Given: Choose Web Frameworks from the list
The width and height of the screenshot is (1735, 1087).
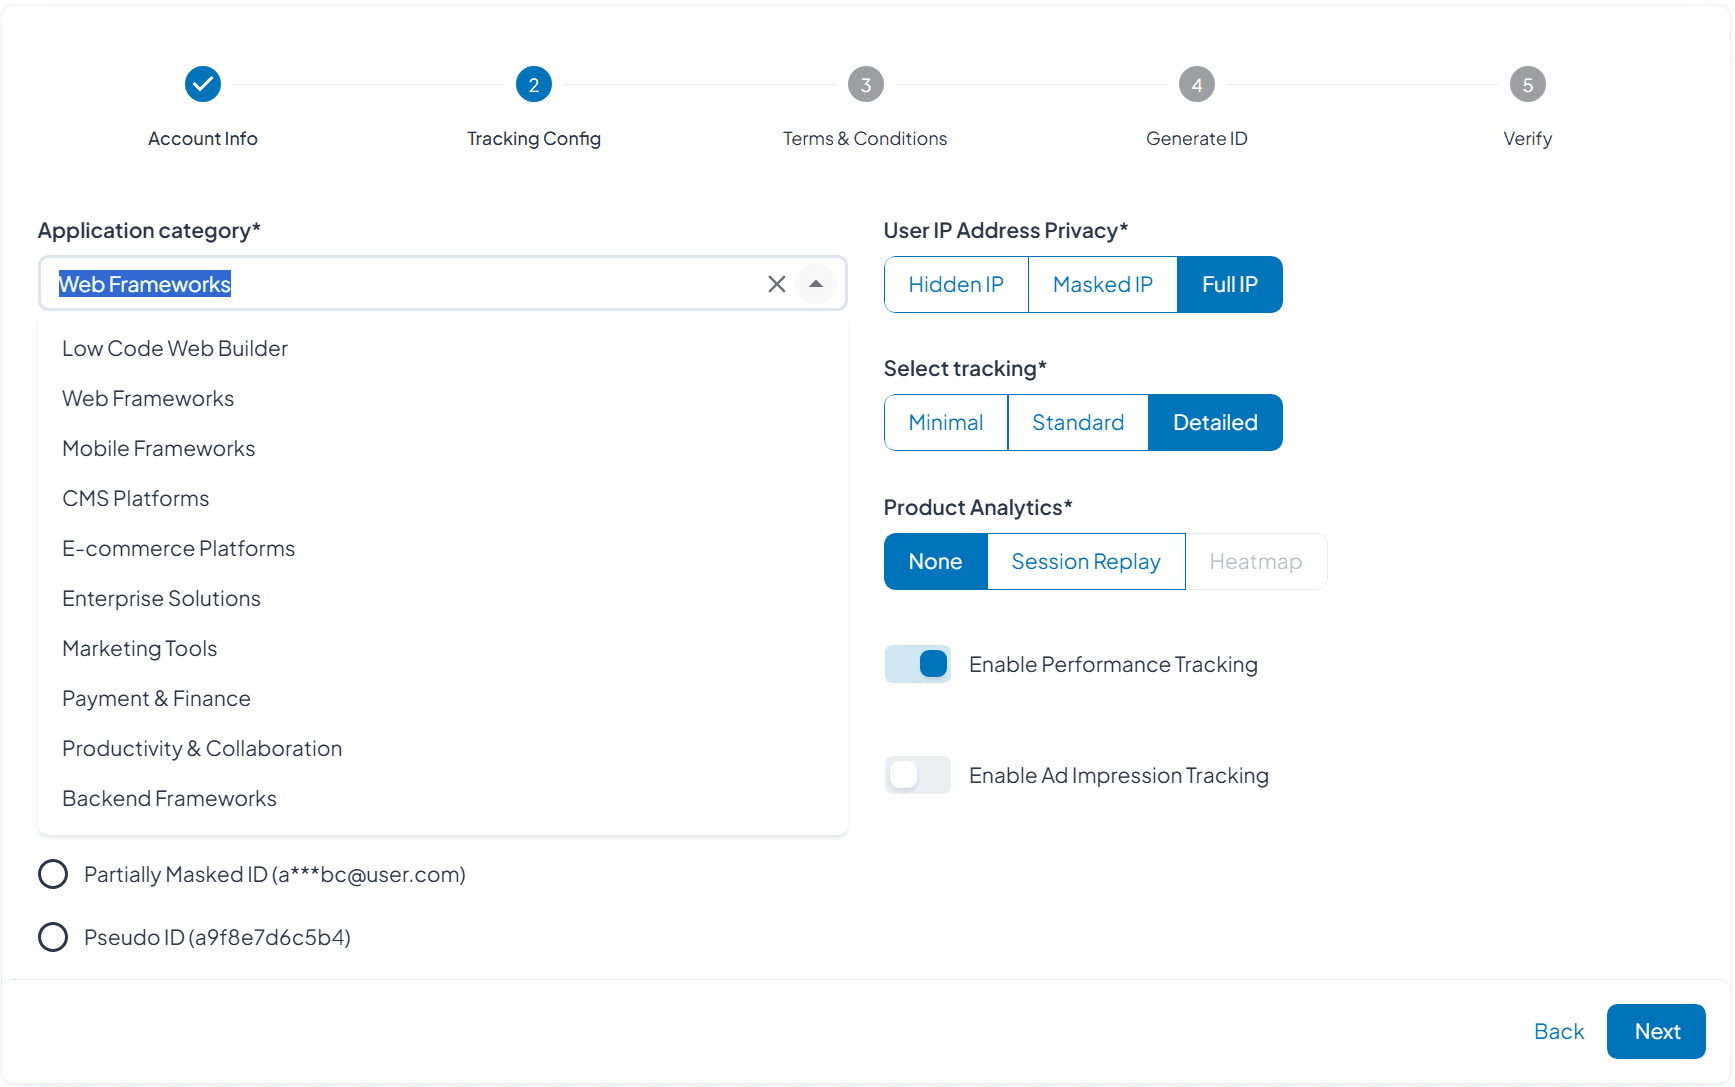Looking at the screenshot, I should pos(443,398).
